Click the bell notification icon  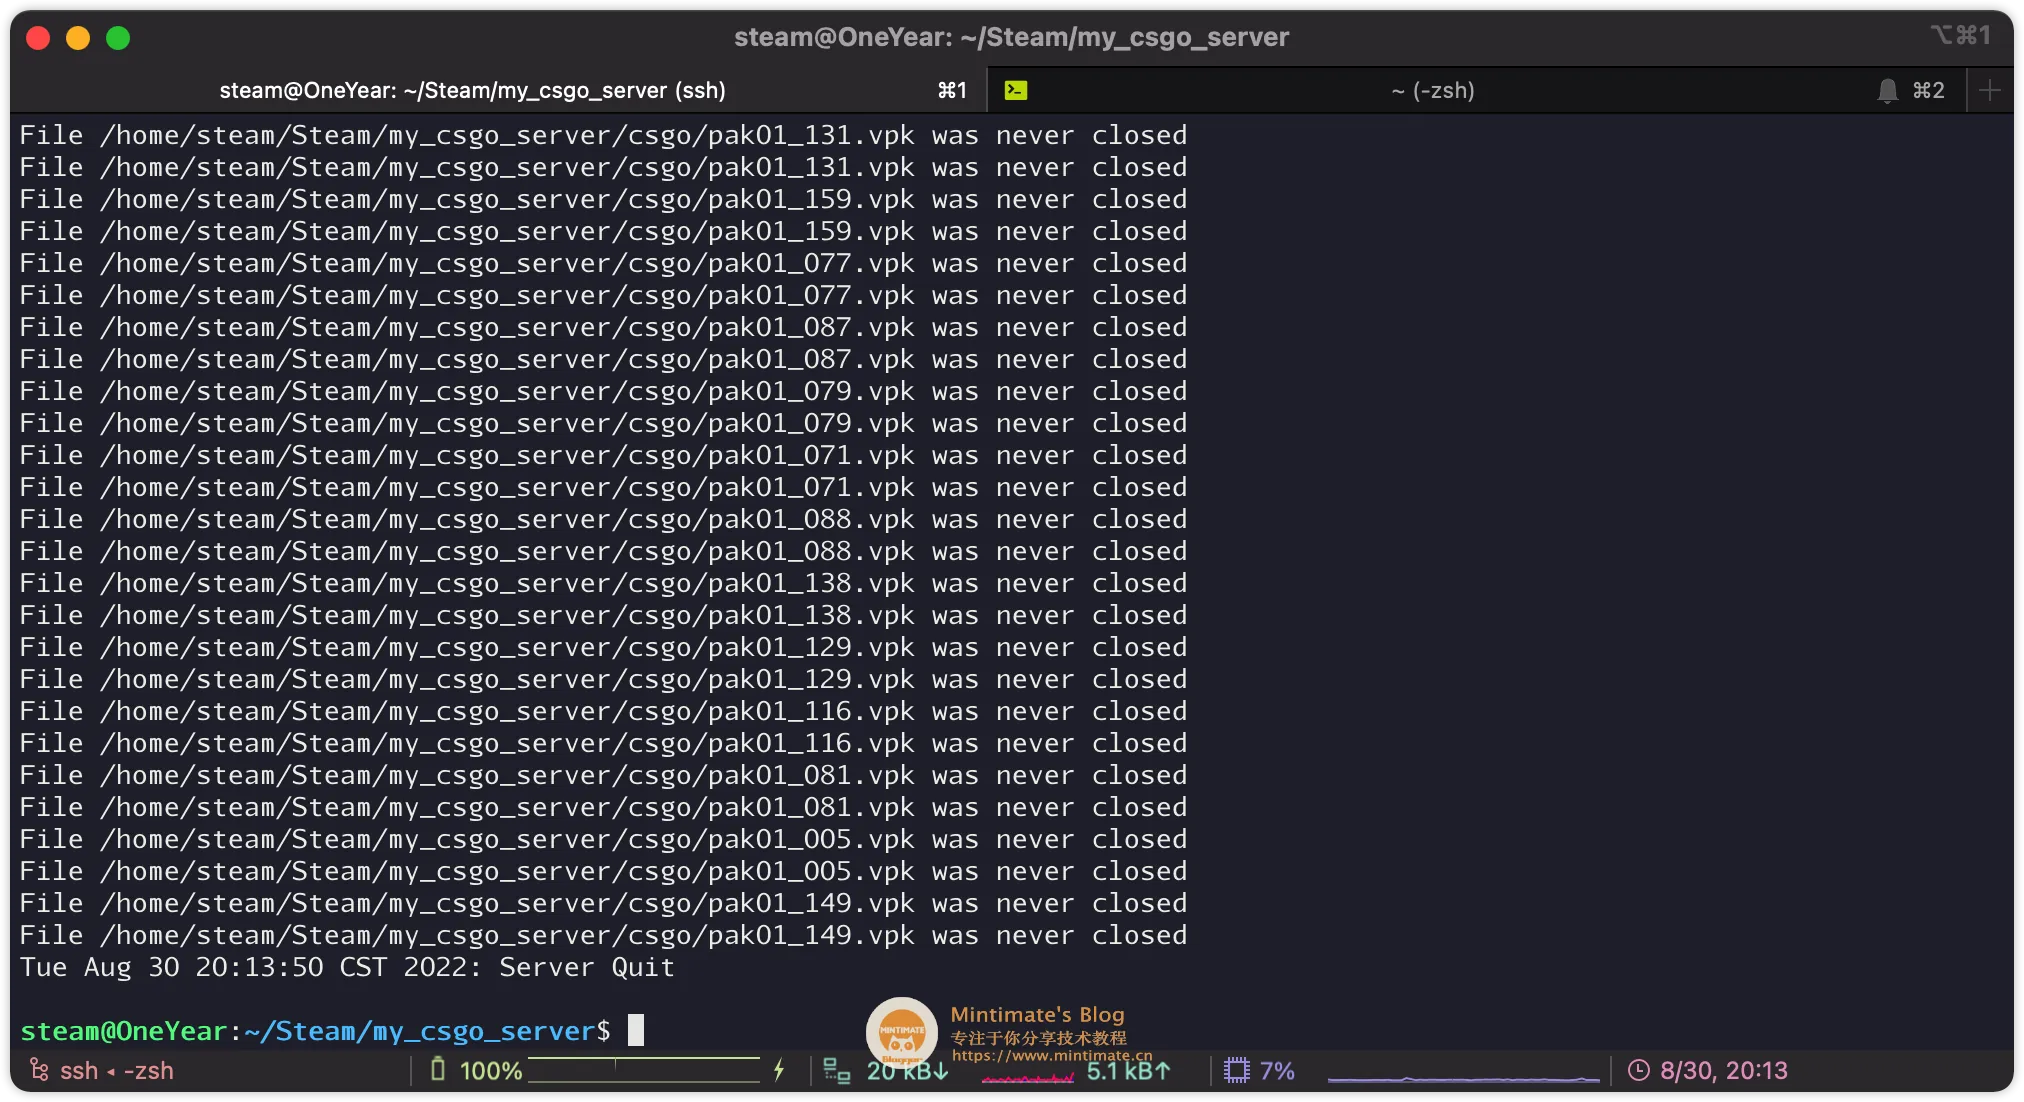tap(1887, 91)
